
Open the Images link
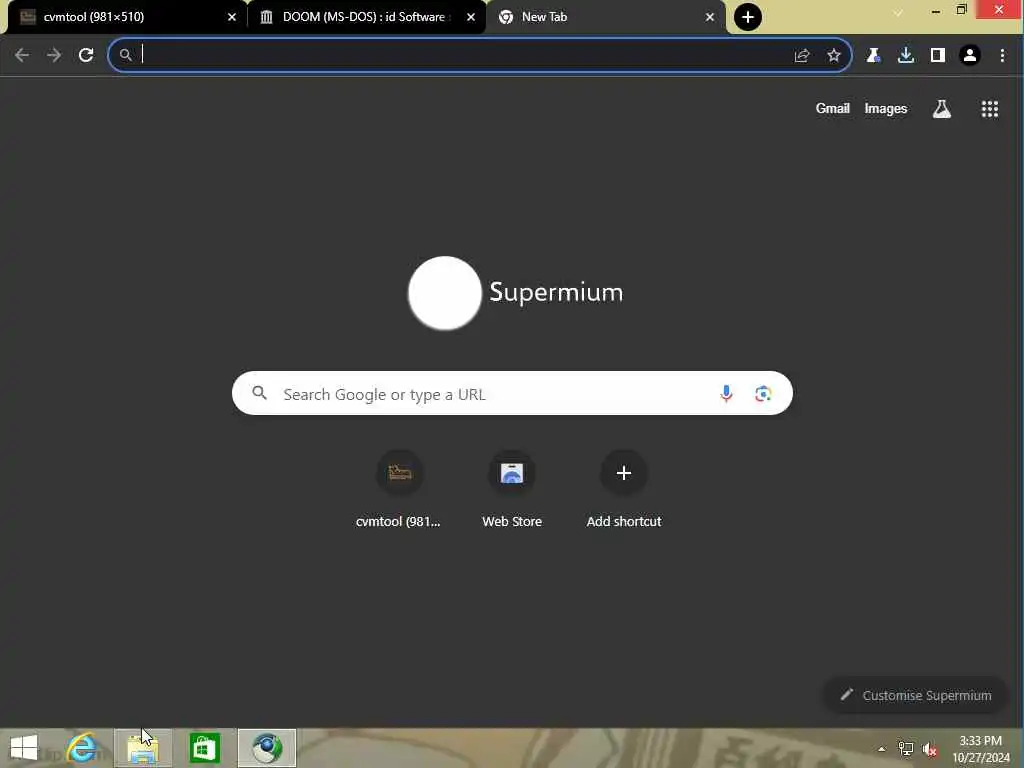click(886, 109)
